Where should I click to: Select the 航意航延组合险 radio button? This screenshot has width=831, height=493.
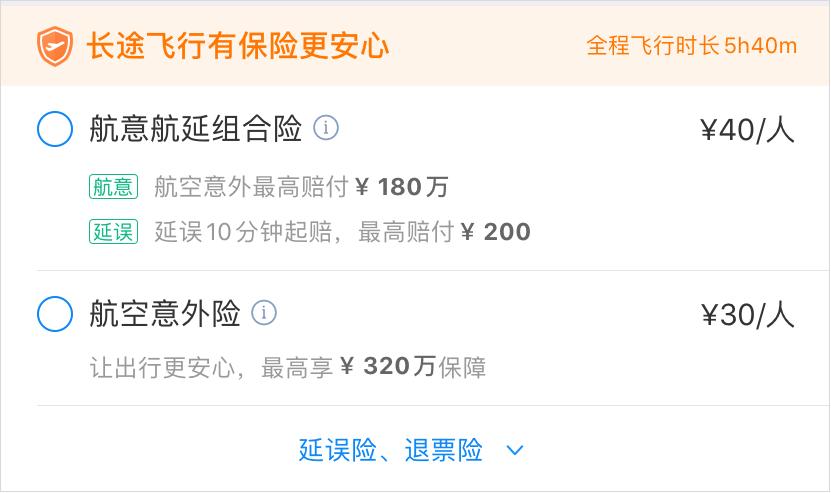tap(55, 129)
